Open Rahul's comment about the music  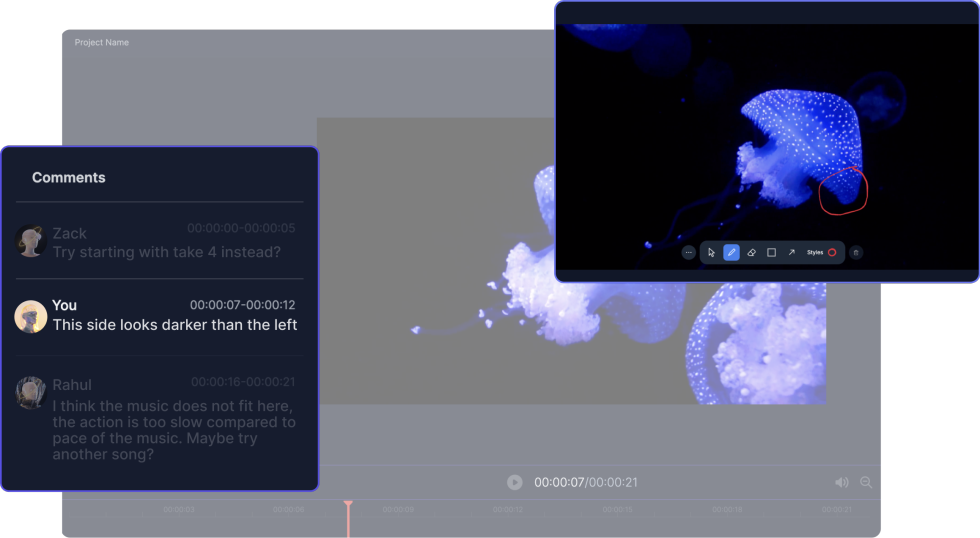click(174, 422)
